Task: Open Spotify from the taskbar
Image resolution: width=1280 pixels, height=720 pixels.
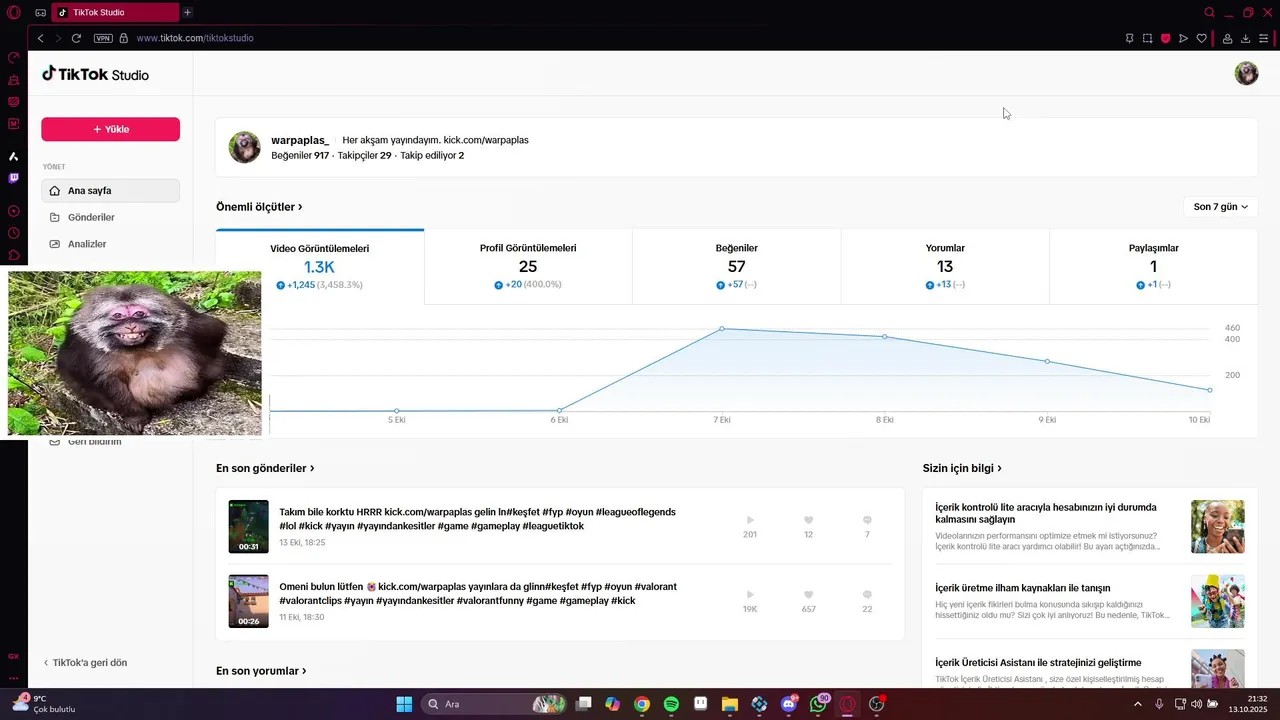Action: coord(671,704)
